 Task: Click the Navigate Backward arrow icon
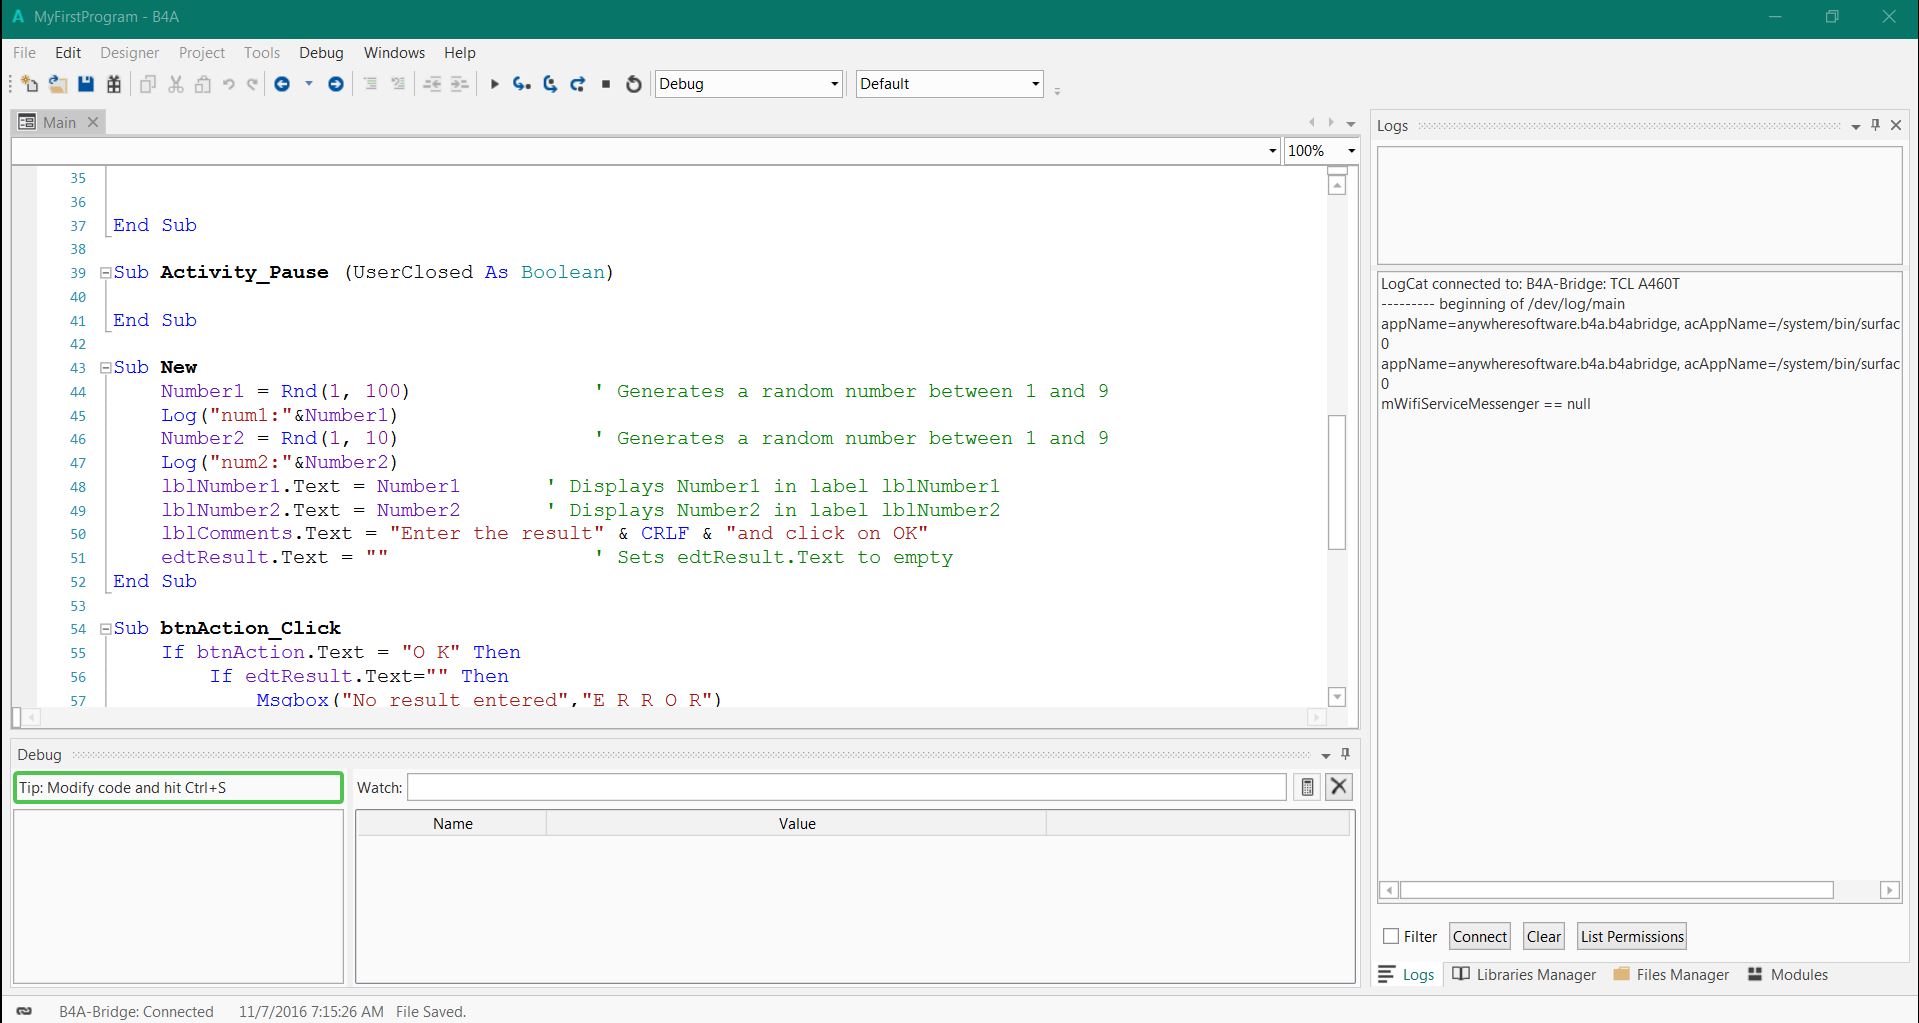click(282, 85)
